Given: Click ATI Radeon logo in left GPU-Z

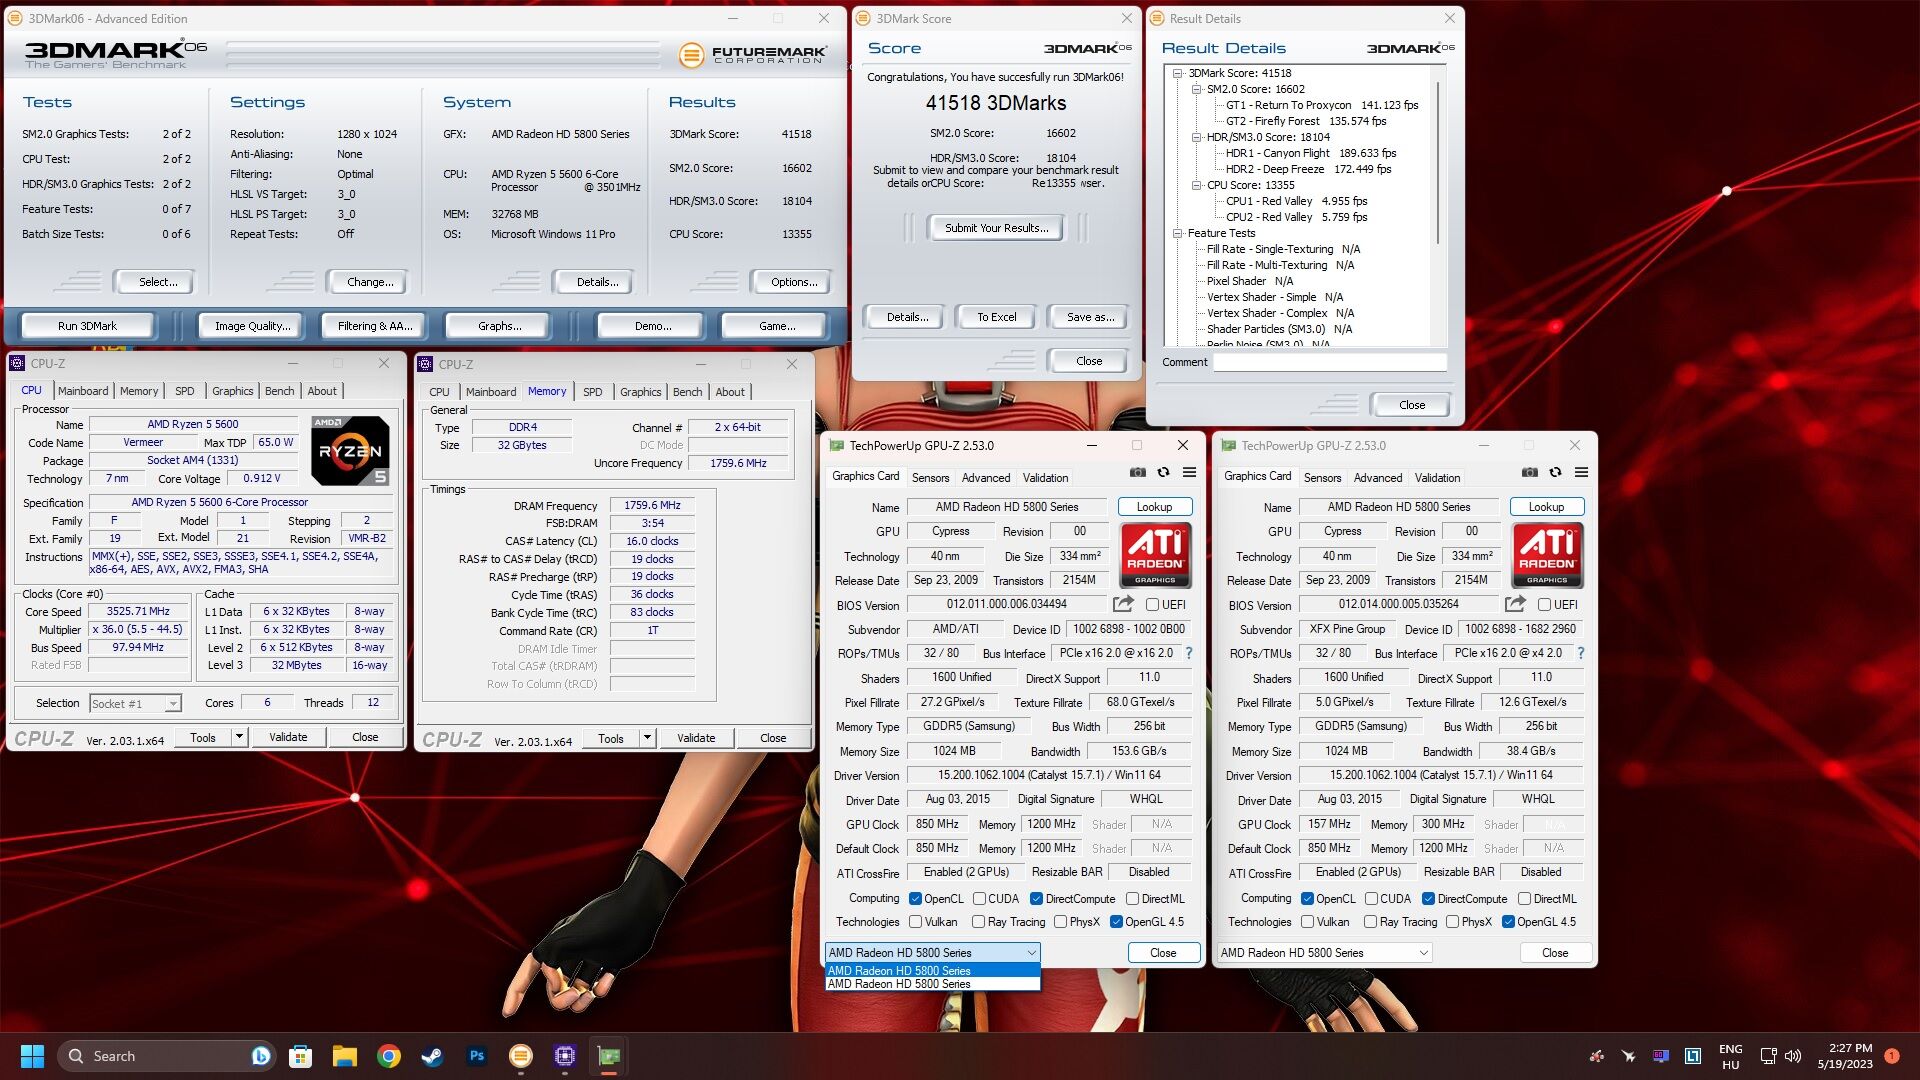Looking at the screenshot, I should pyautogui.click(x=1155, y=555).
